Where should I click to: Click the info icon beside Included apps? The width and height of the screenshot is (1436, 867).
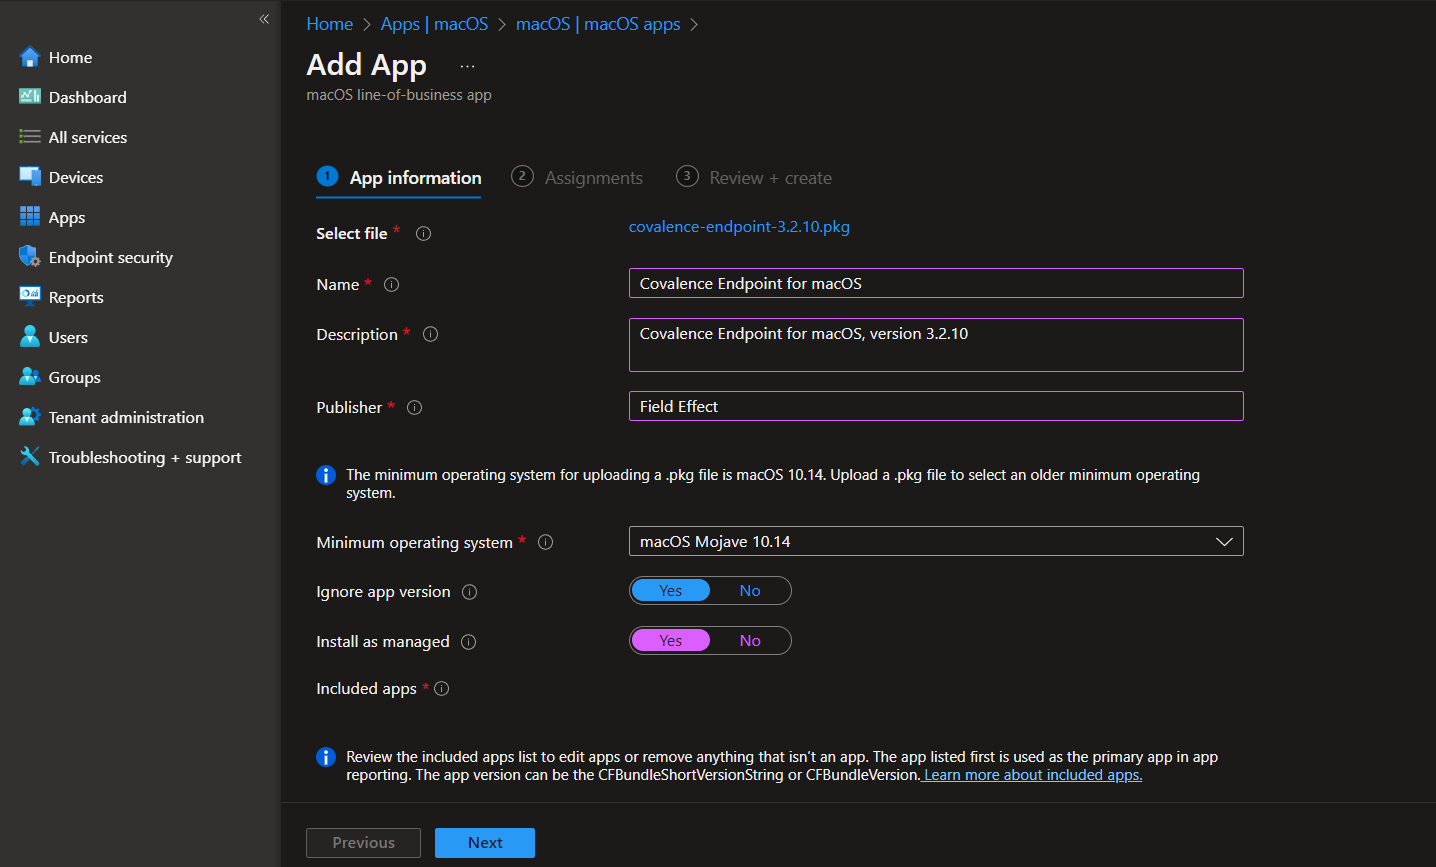click(442, 688)
